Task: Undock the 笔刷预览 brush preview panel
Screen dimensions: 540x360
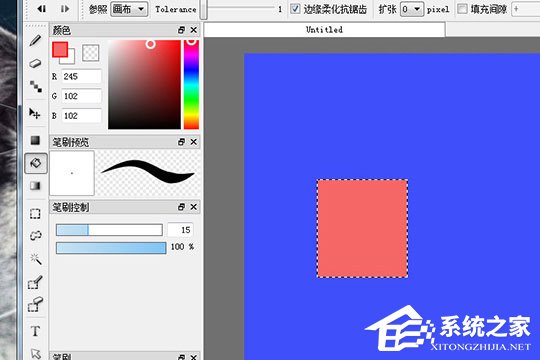Action: point(181,142)
